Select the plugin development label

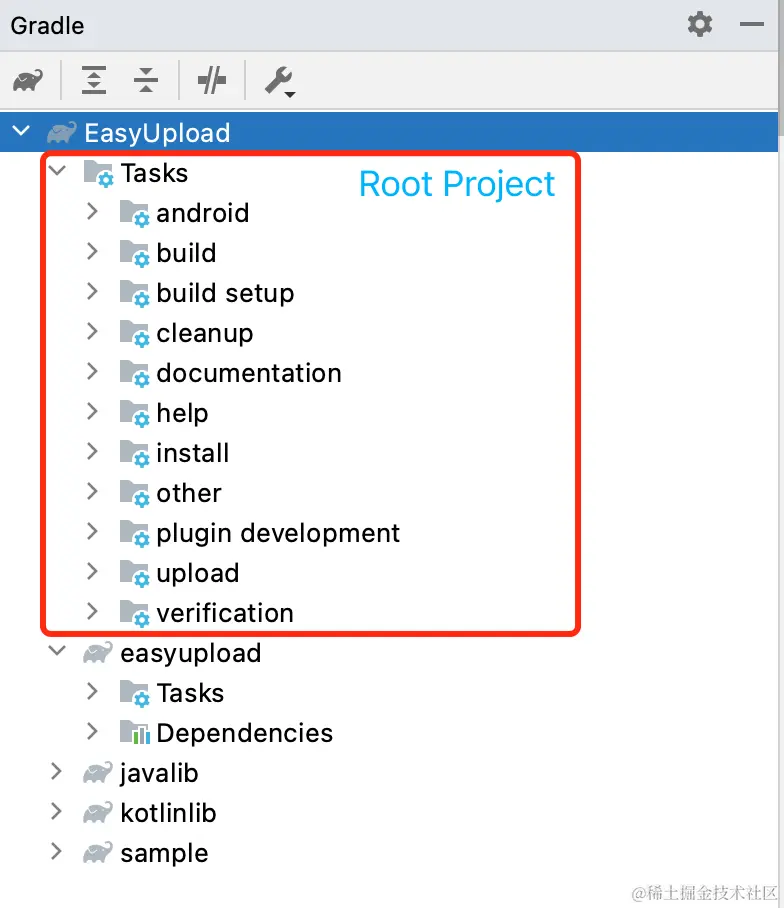pos(278,533)
